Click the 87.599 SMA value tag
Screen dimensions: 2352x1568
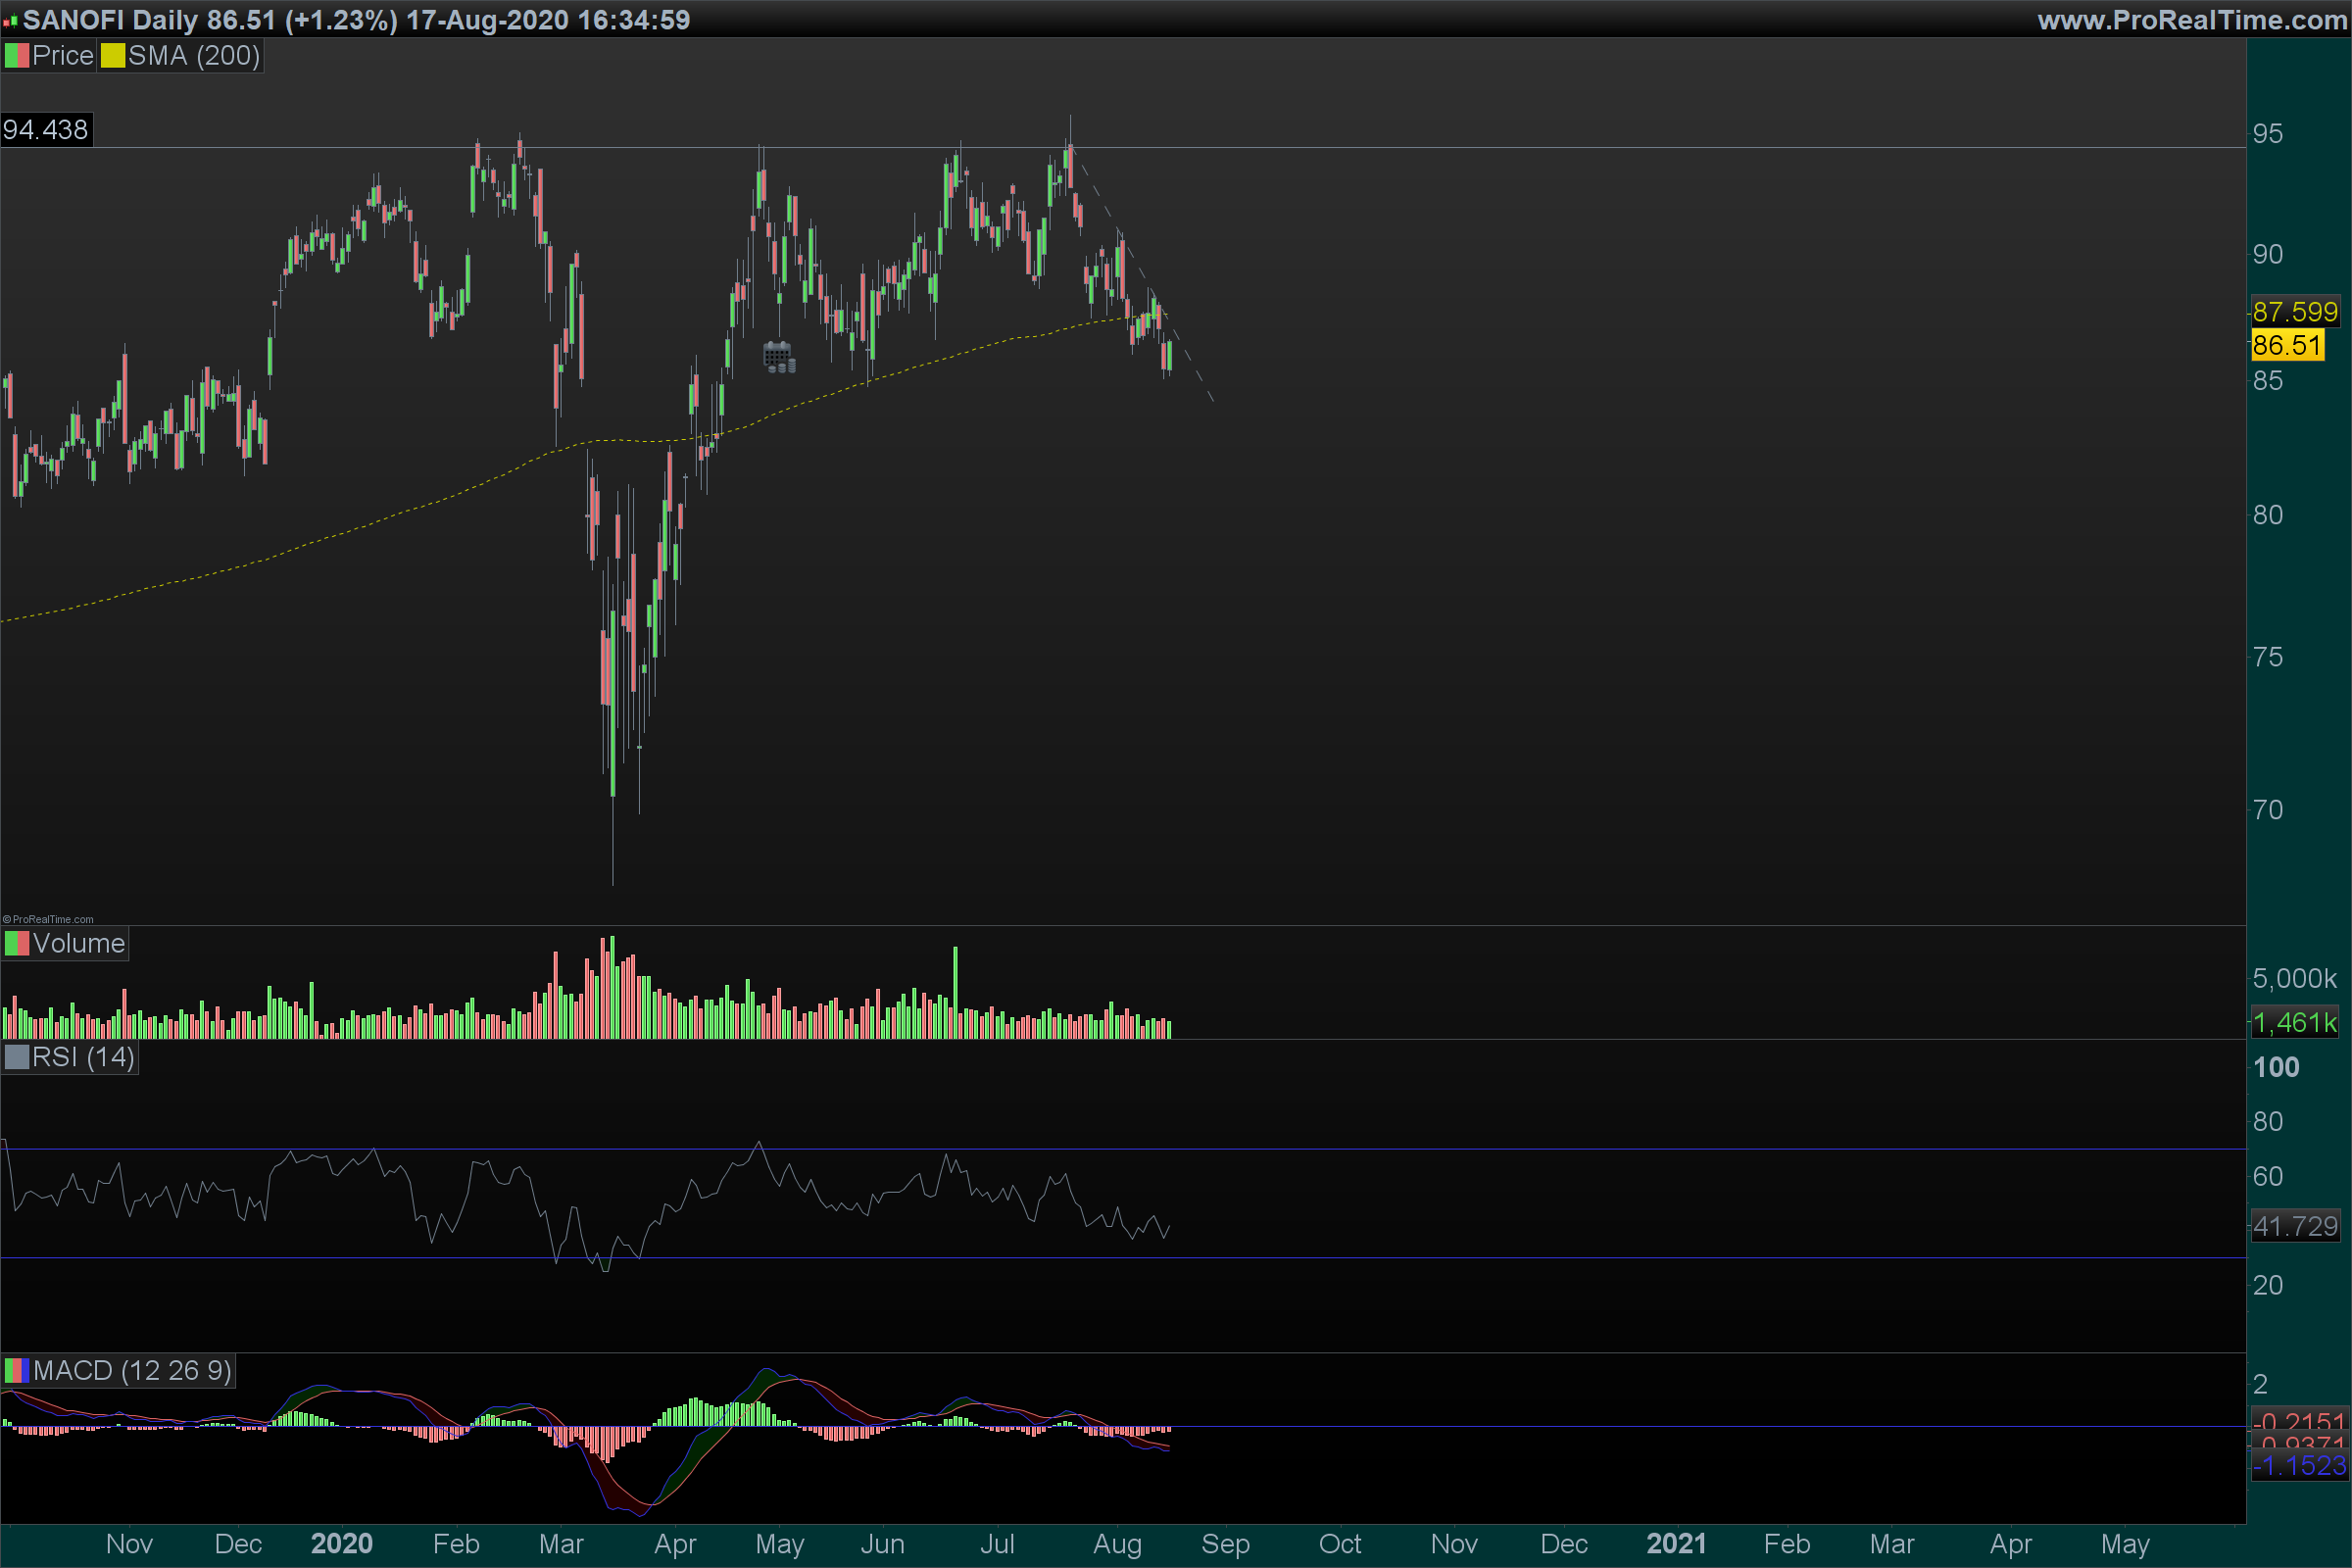pos(2294,312)
